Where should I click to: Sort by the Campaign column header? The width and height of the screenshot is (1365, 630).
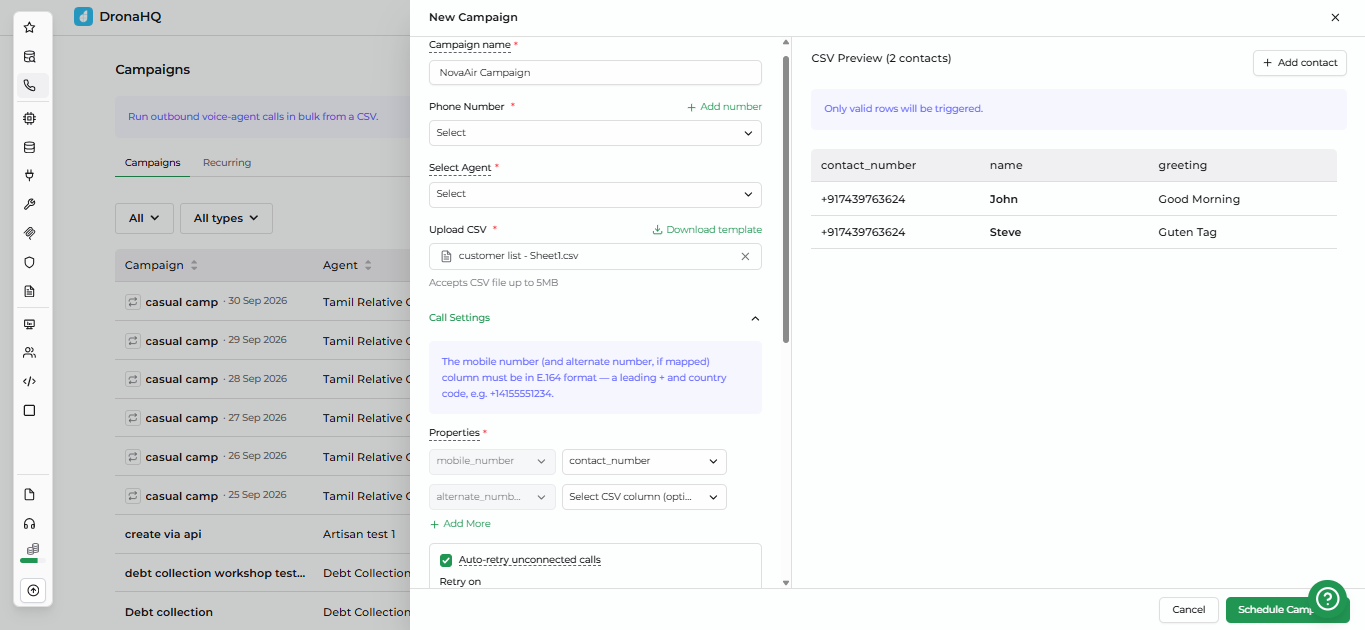161,265
